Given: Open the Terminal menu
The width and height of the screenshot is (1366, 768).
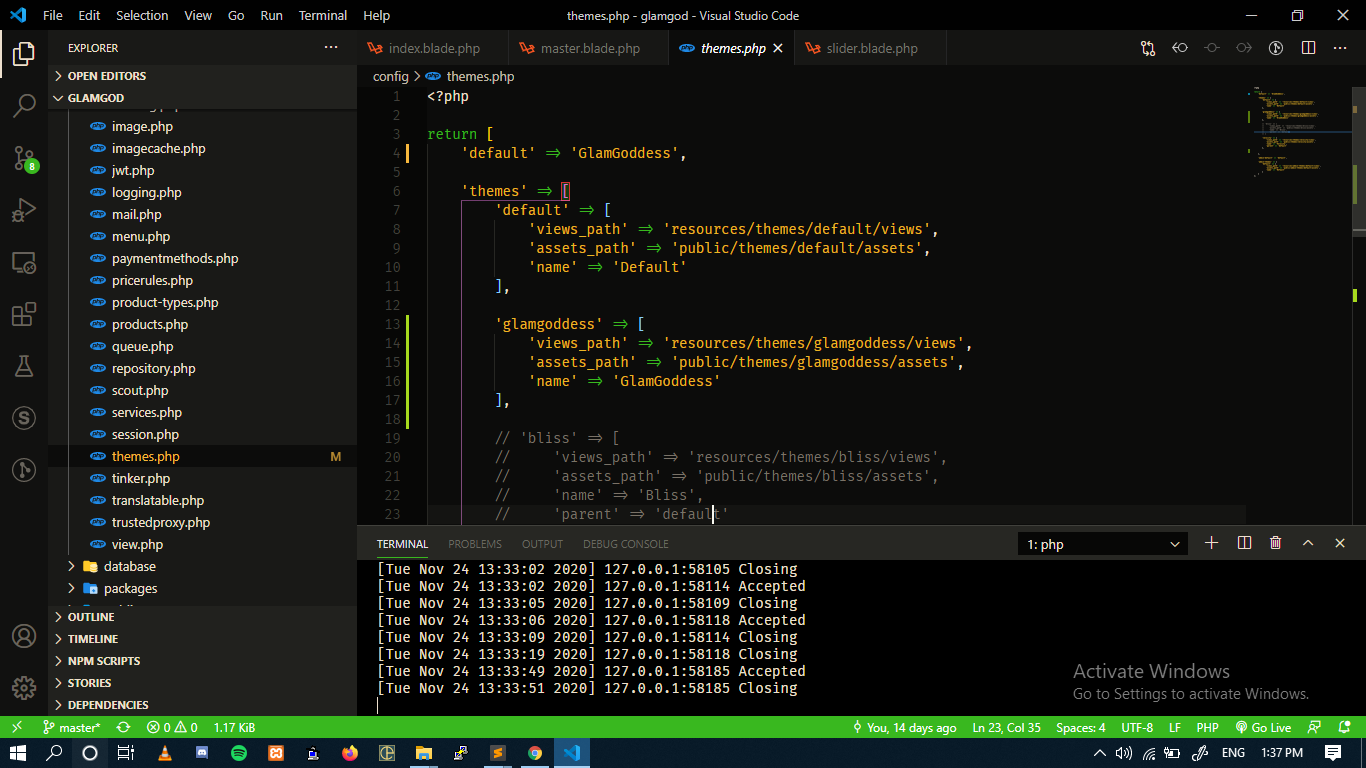Looking at the screenshot, I should click(323, 15).
